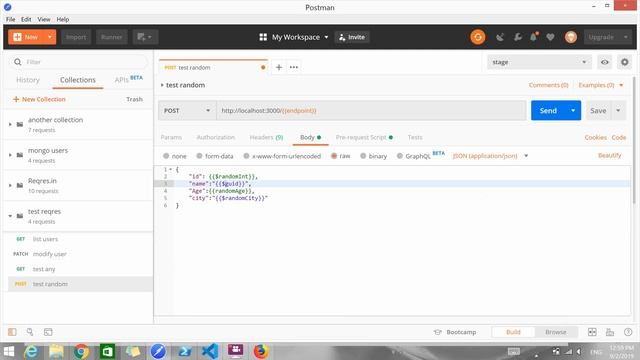Open the Tests request tab

pyautogui.click(x=415, y=138)
